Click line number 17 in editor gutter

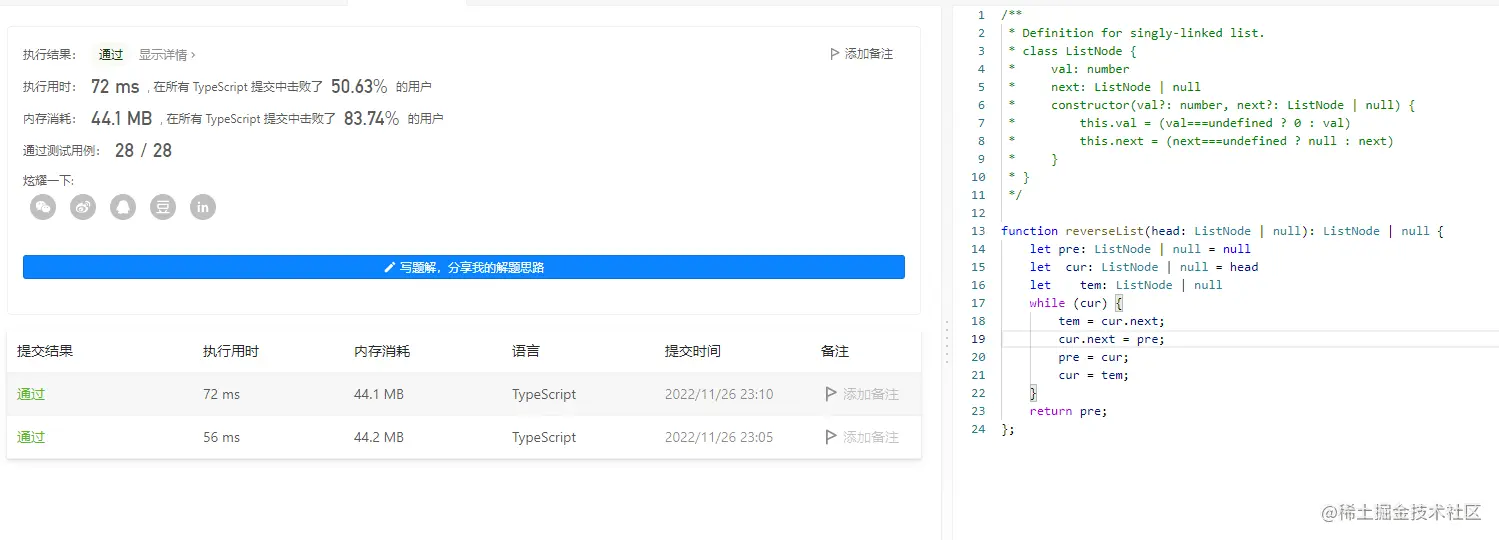point(978,303)
